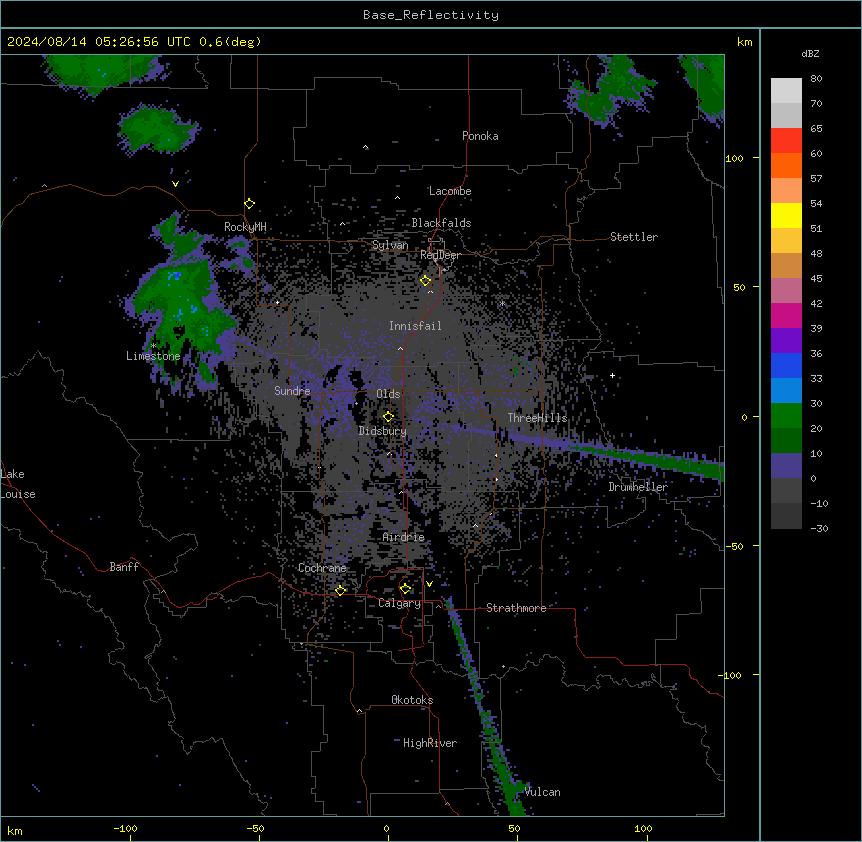Image resolution: width=862 pixels, height=842 pixels.
Task: Click the Lake Louise label
Action: 18,484
